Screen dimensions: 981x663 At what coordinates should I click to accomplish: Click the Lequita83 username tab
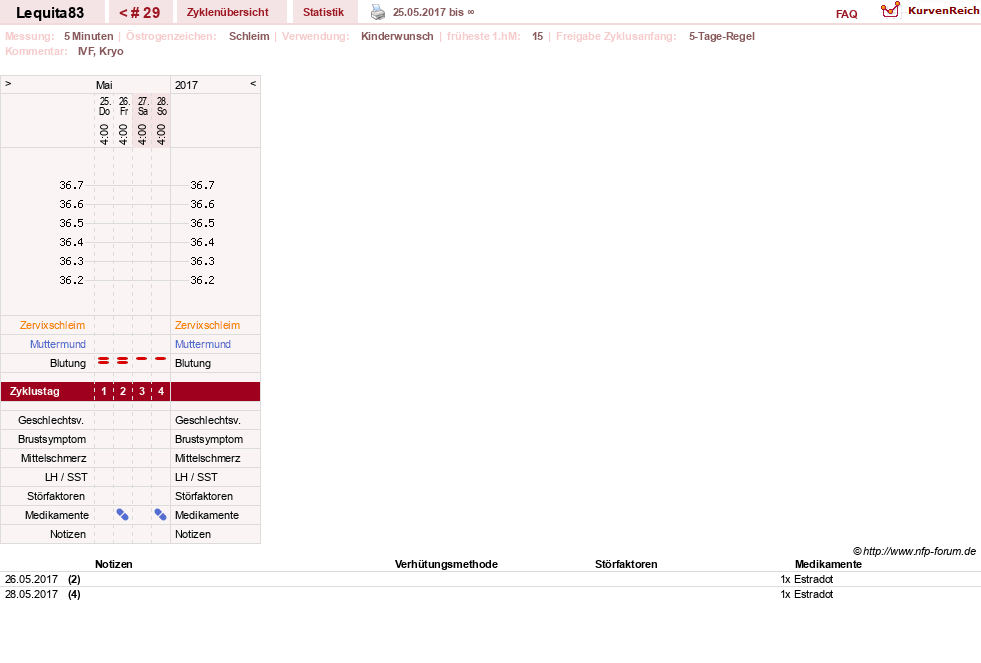point(50,13)
